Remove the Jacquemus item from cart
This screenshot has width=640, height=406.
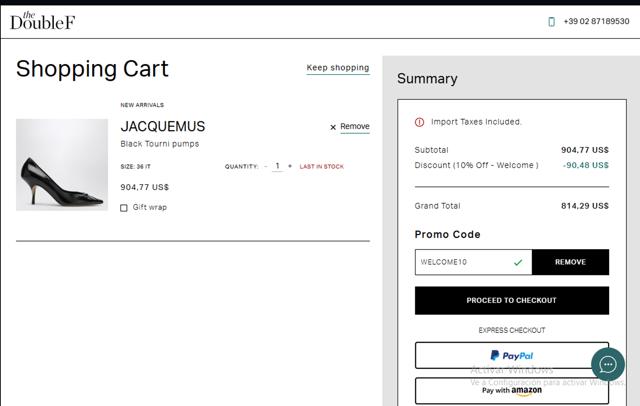(x=355, y=127)
